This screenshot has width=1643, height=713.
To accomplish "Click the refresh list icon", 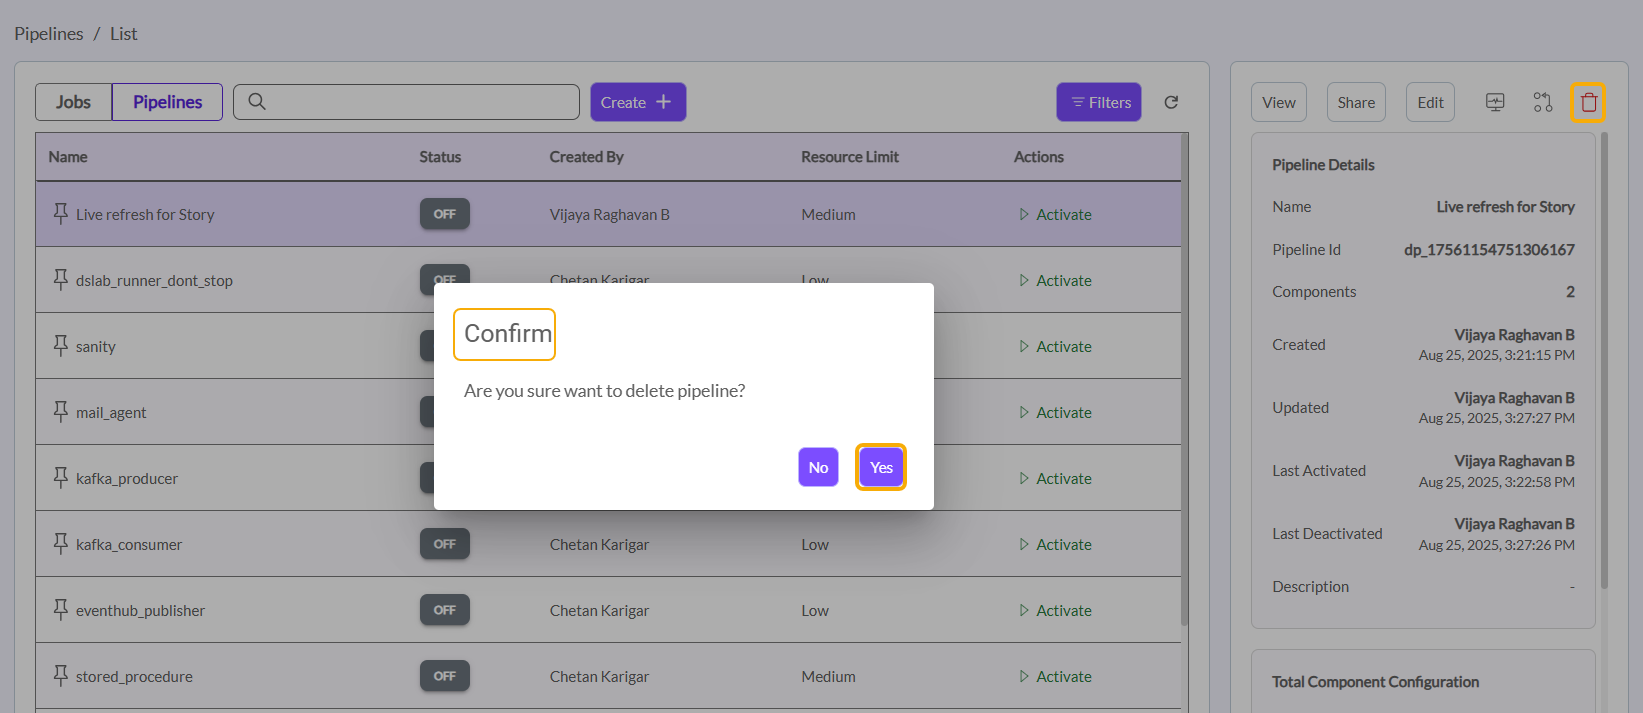I will click(x=1171, y=102).
